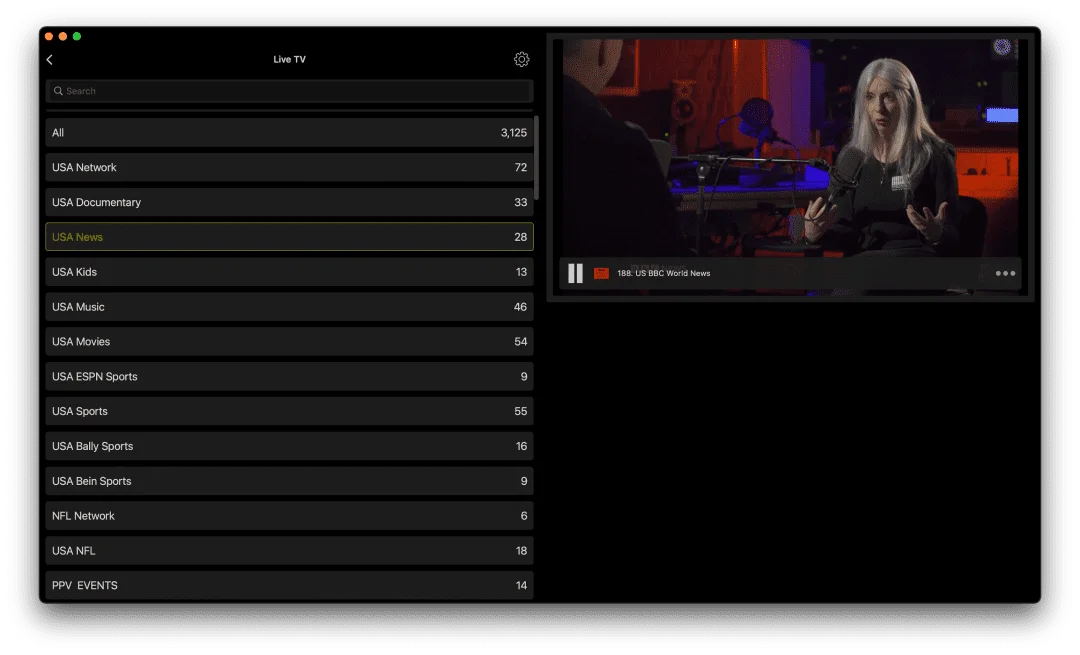Image resolution: width=1080 pixels, height=655 pixels.
Task: Go back using the left chevron
Action: click(x=50, y=60)
